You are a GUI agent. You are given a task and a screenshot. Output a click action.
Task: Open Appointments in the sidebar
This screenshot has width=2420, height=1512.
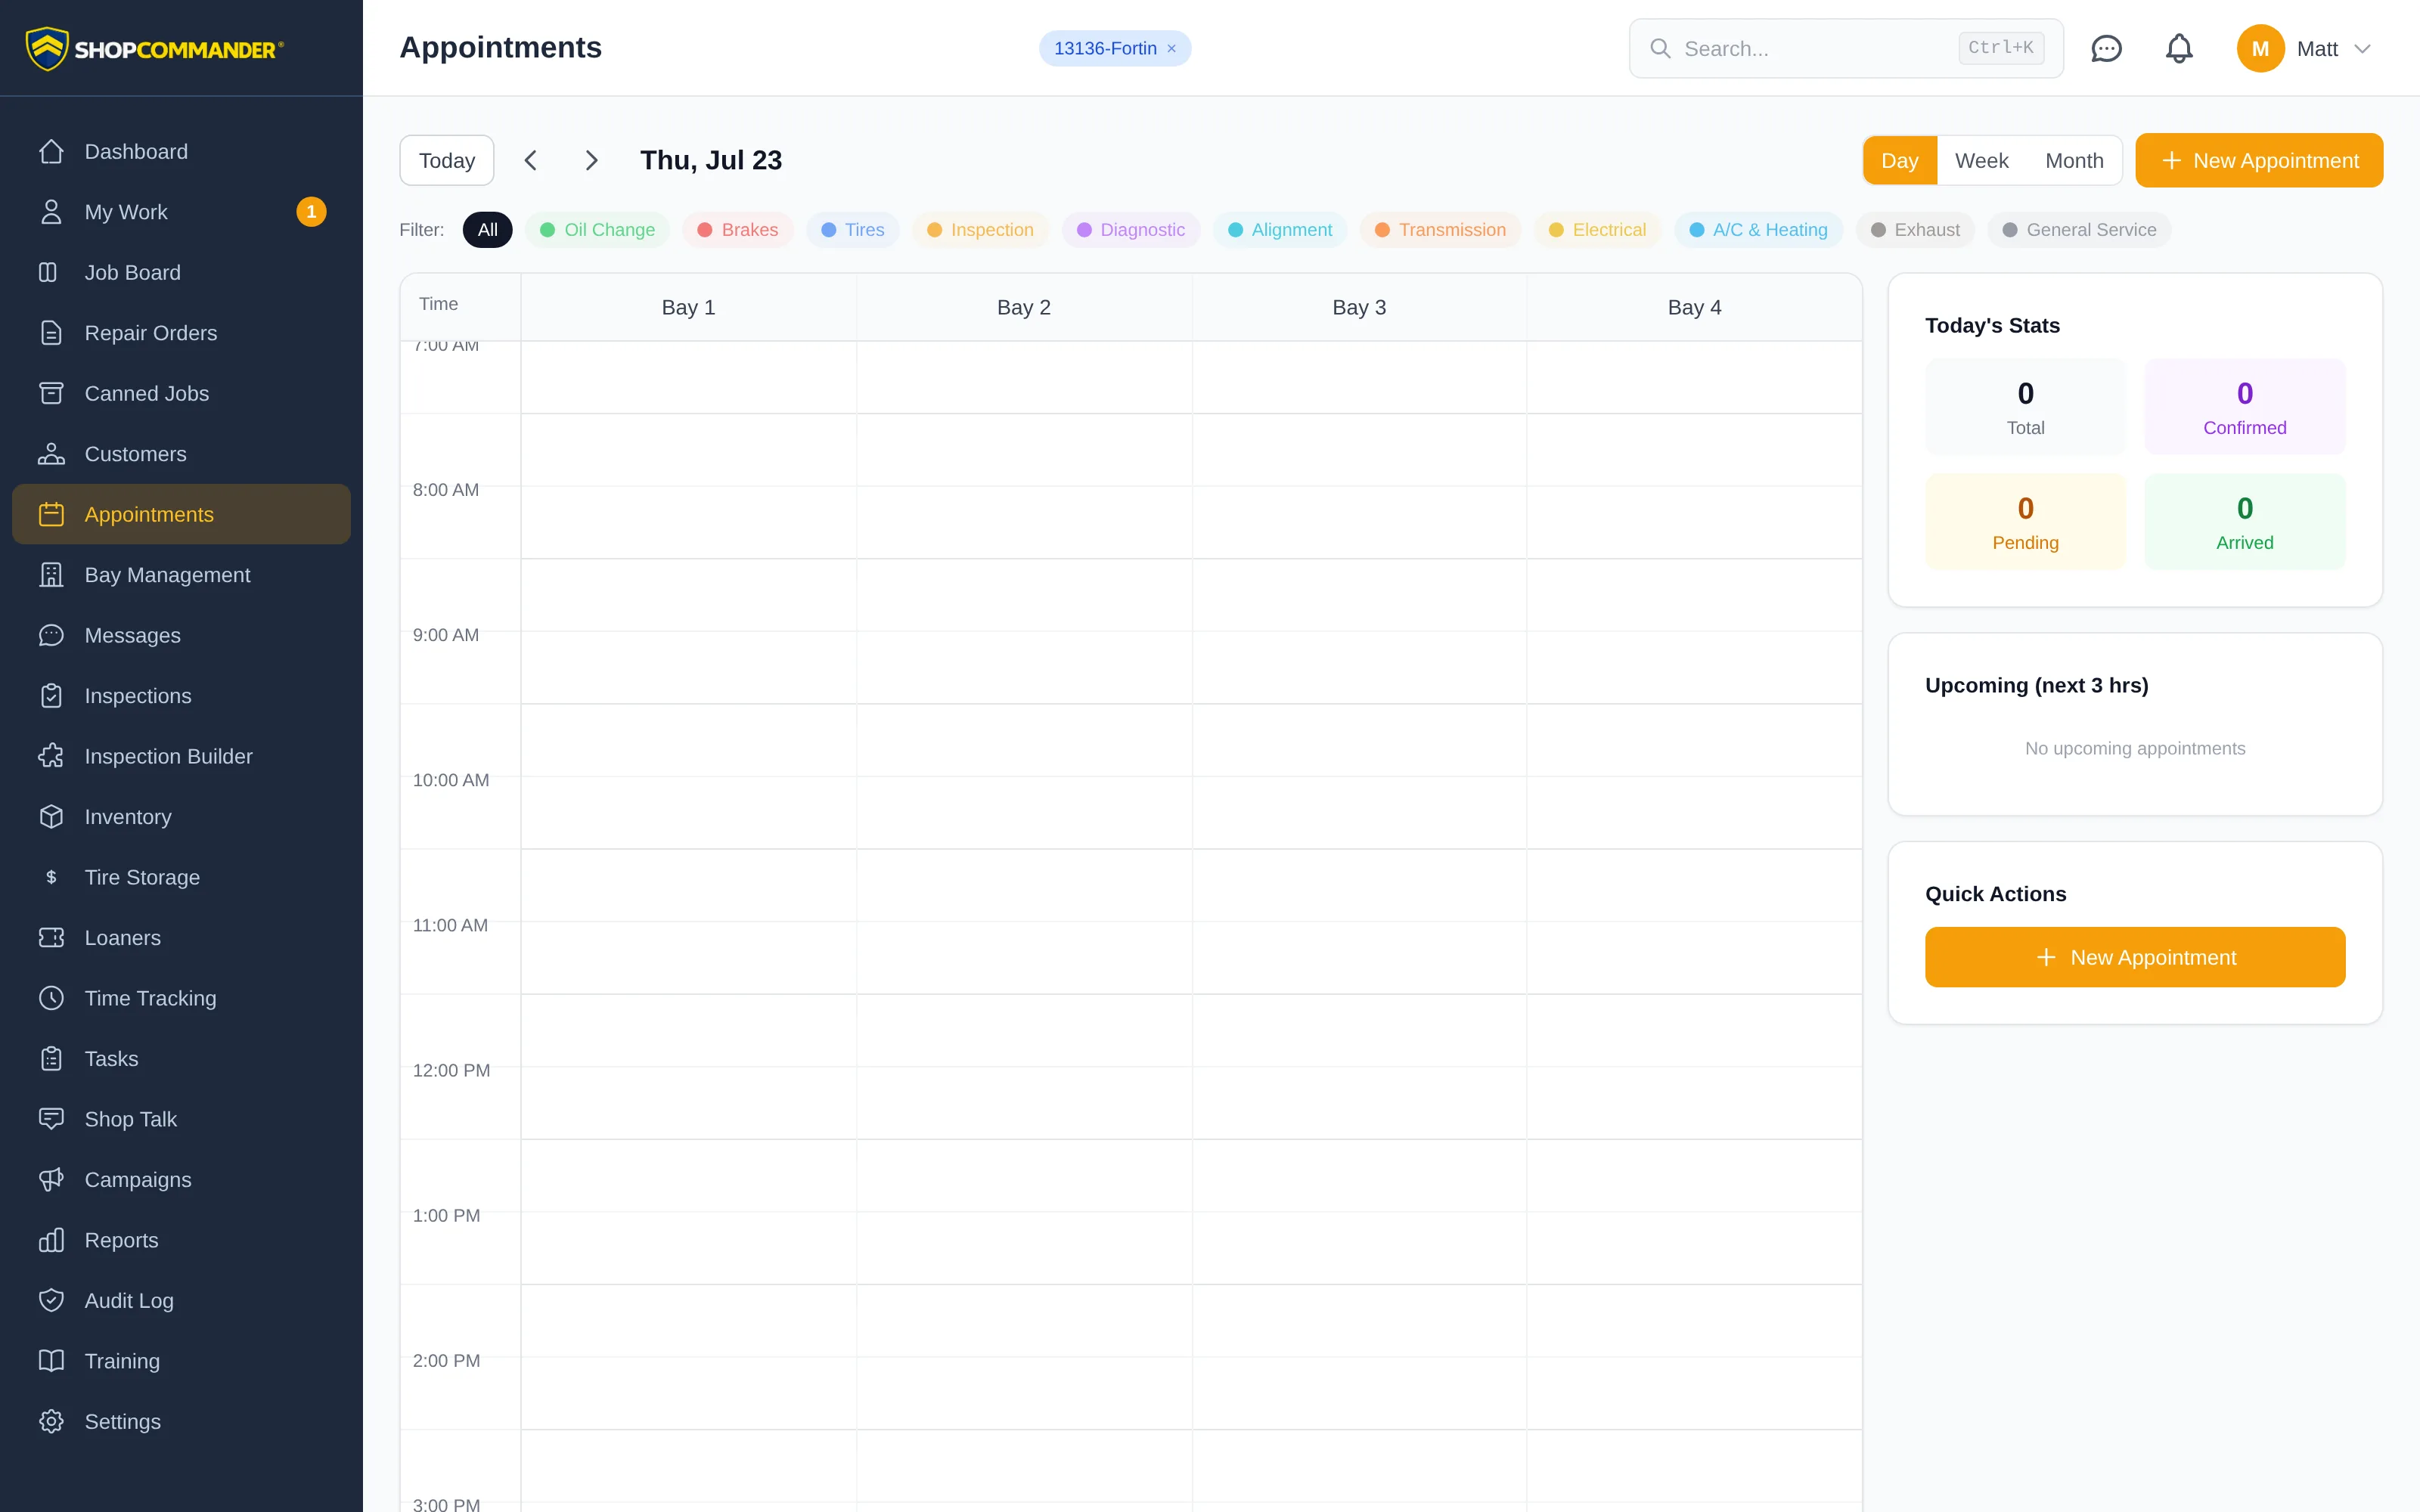point(181,514)
